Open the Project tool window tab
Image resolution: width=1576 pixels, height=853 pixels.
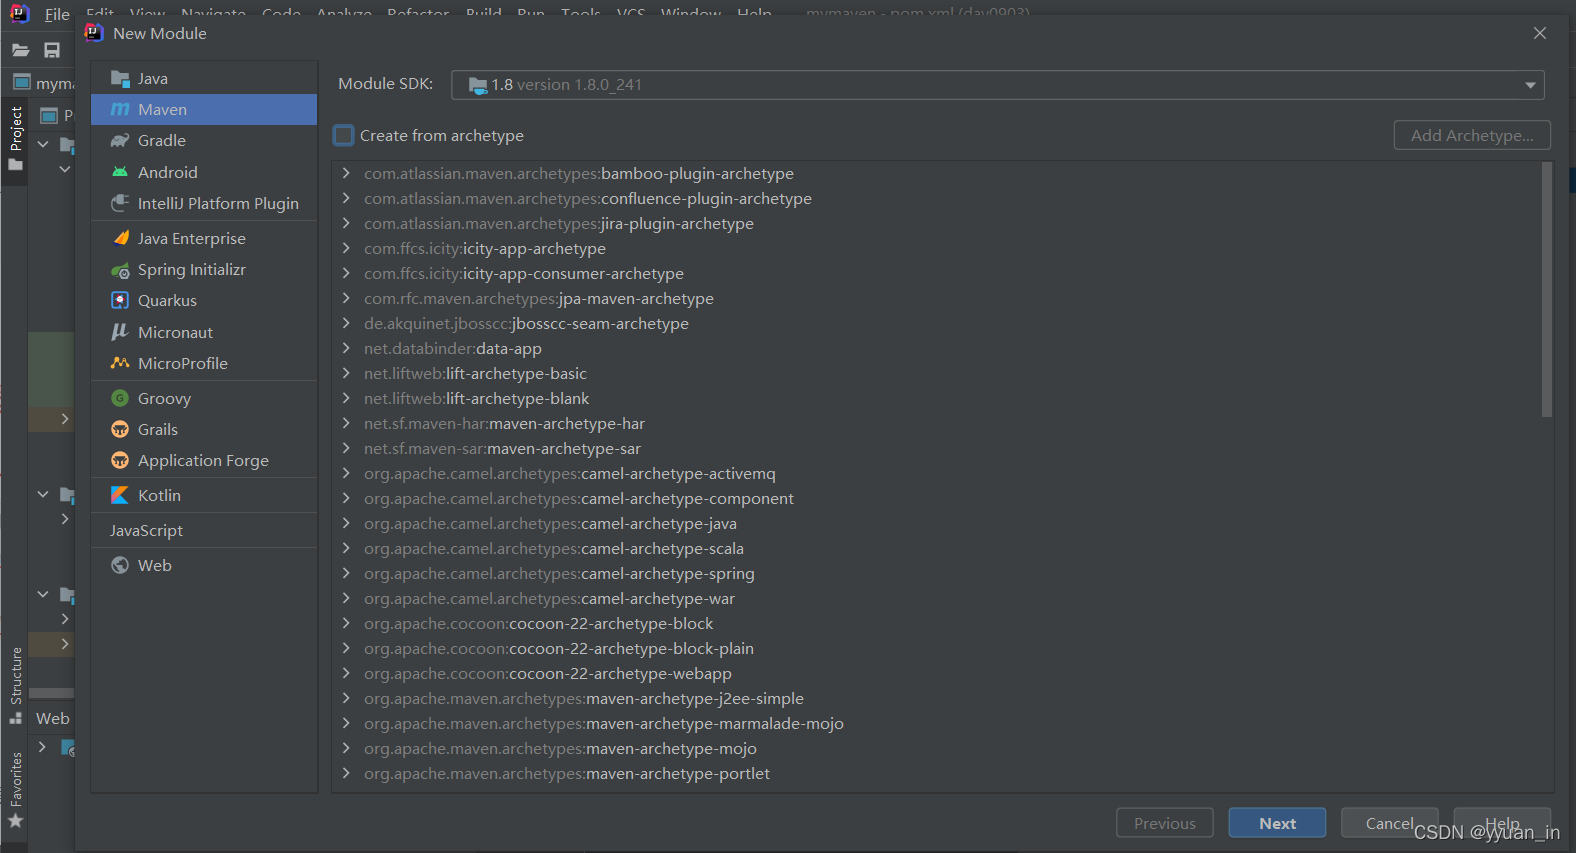16,138
